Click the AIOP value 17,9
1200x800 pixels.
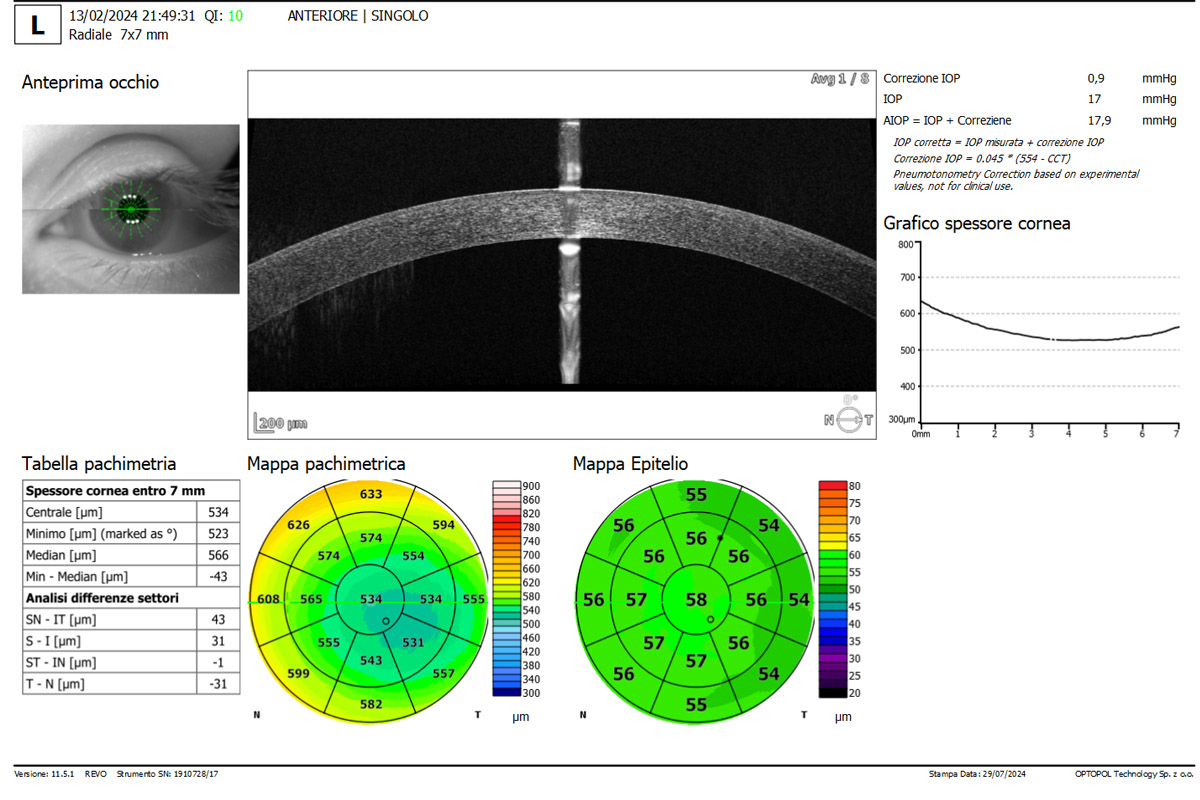tap(1099, 120)
